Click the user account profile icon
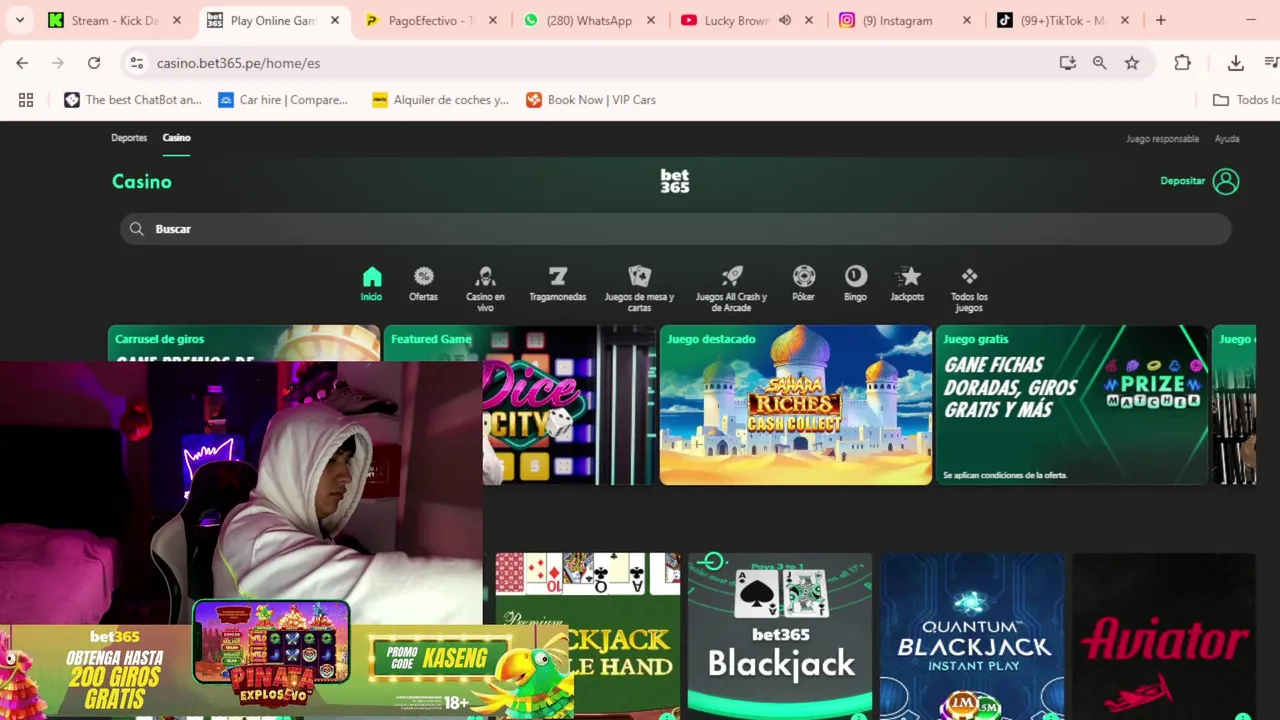 1226,181
